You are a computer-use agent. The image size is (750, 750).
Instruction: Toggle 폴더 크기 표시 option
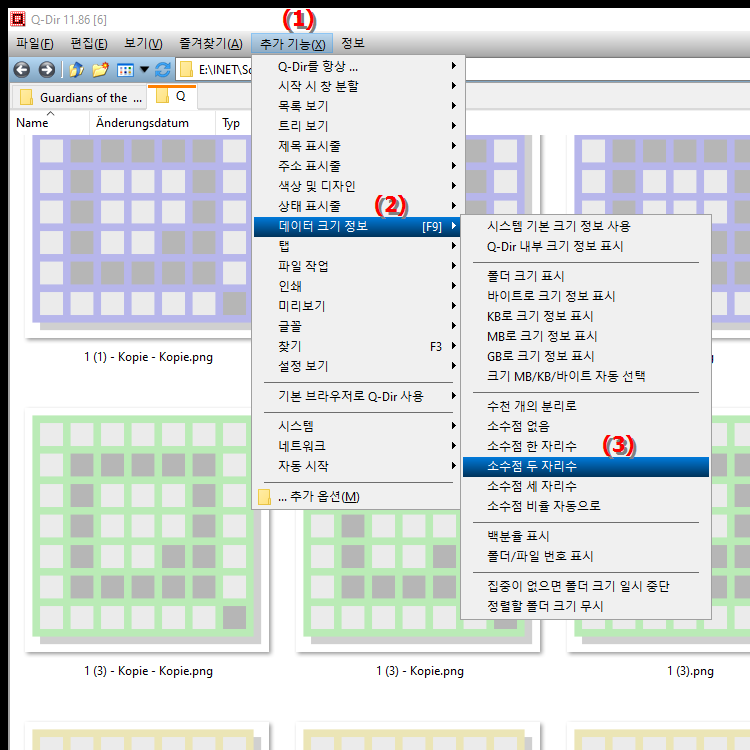pyautogui.click(x=585, y=276)
